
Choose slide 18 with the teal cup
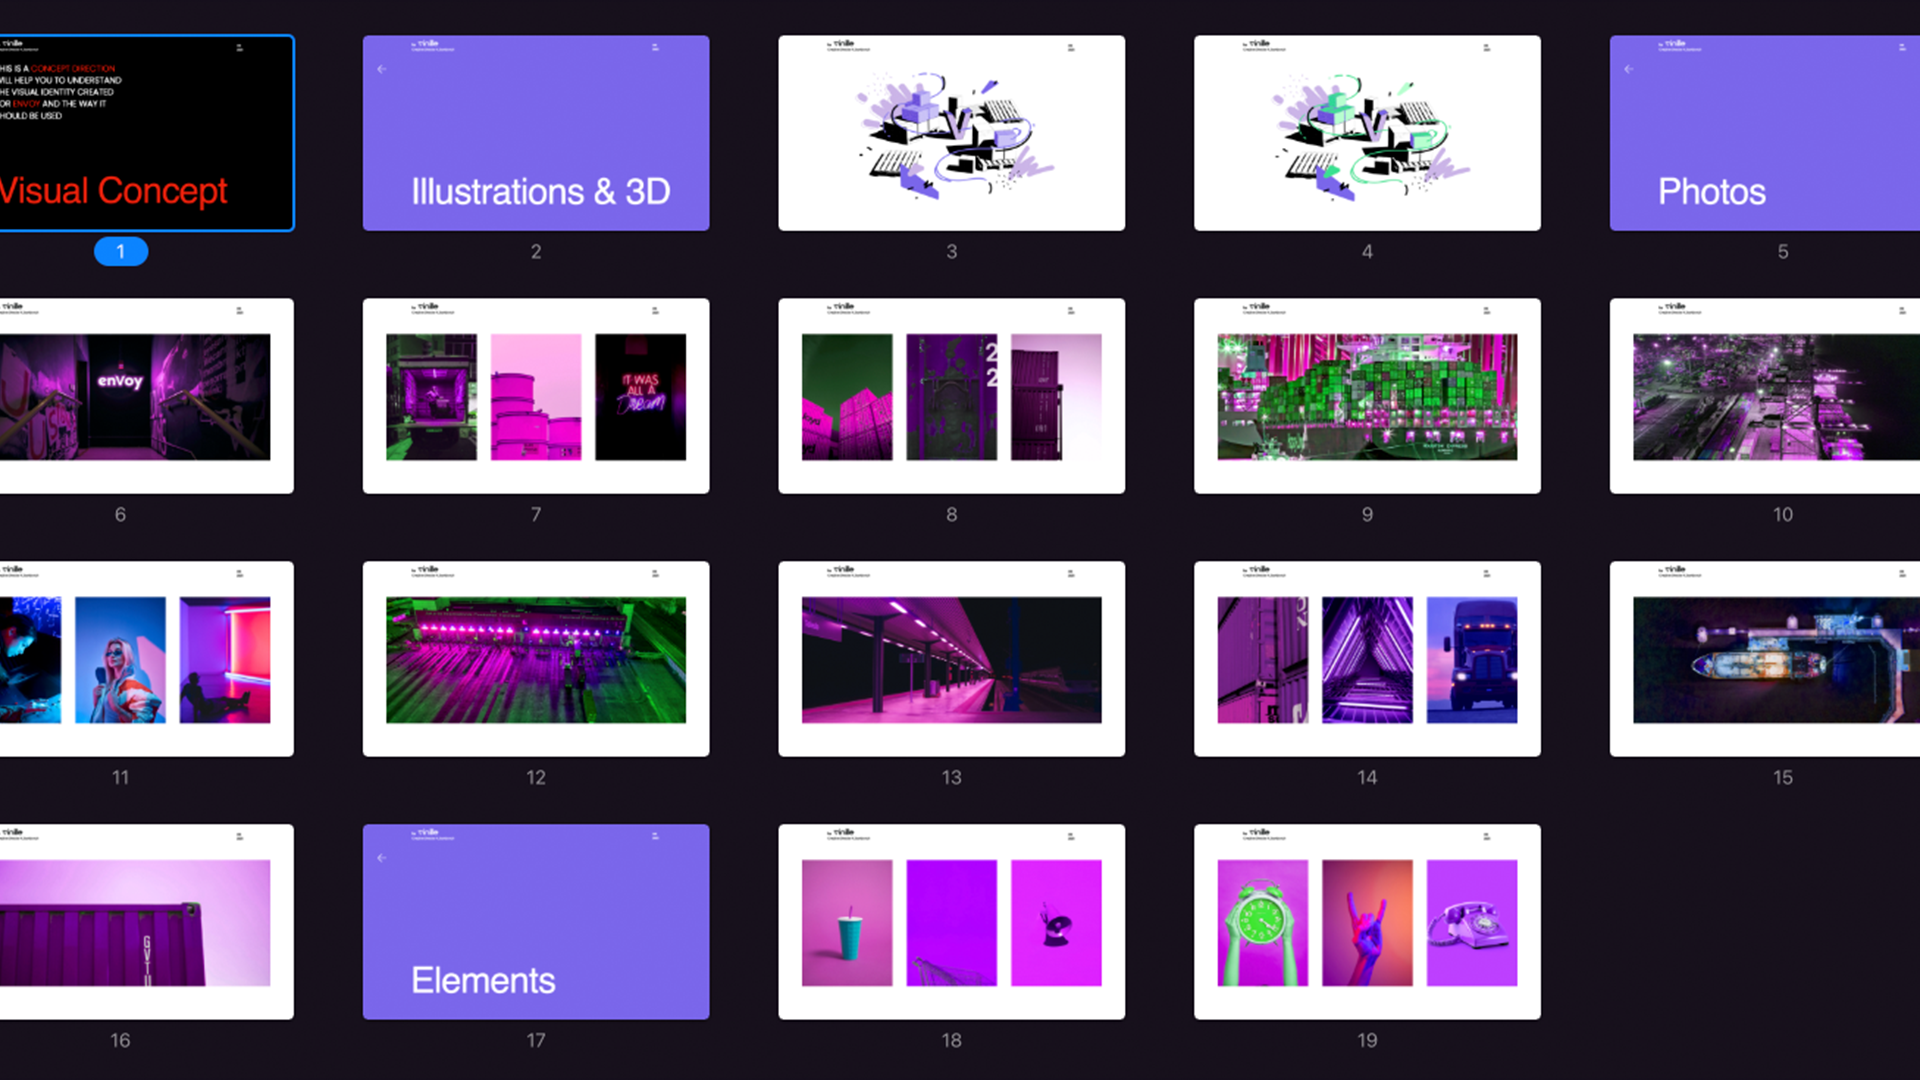click(x=951, y=922)
